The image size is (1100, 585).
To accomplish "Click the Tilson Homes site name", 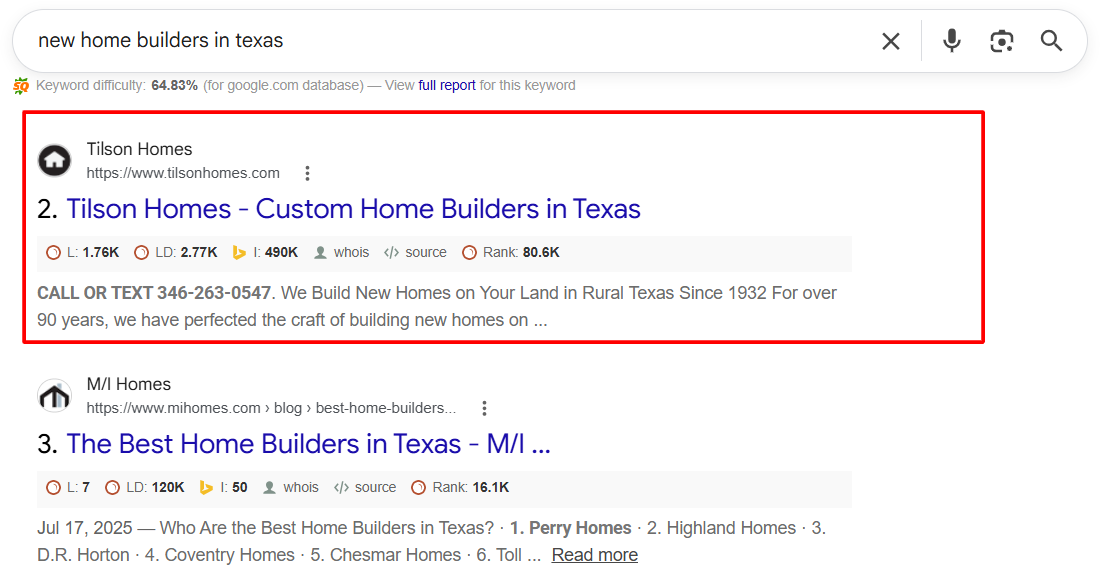I will point(140,149).
